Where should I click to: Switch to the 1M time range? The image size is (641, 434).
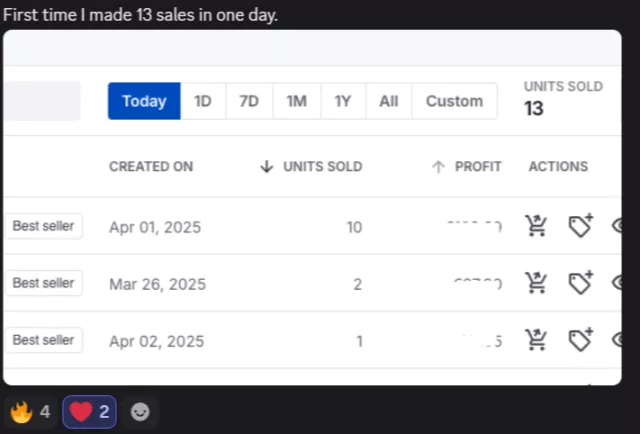click(x=296, y=101)
